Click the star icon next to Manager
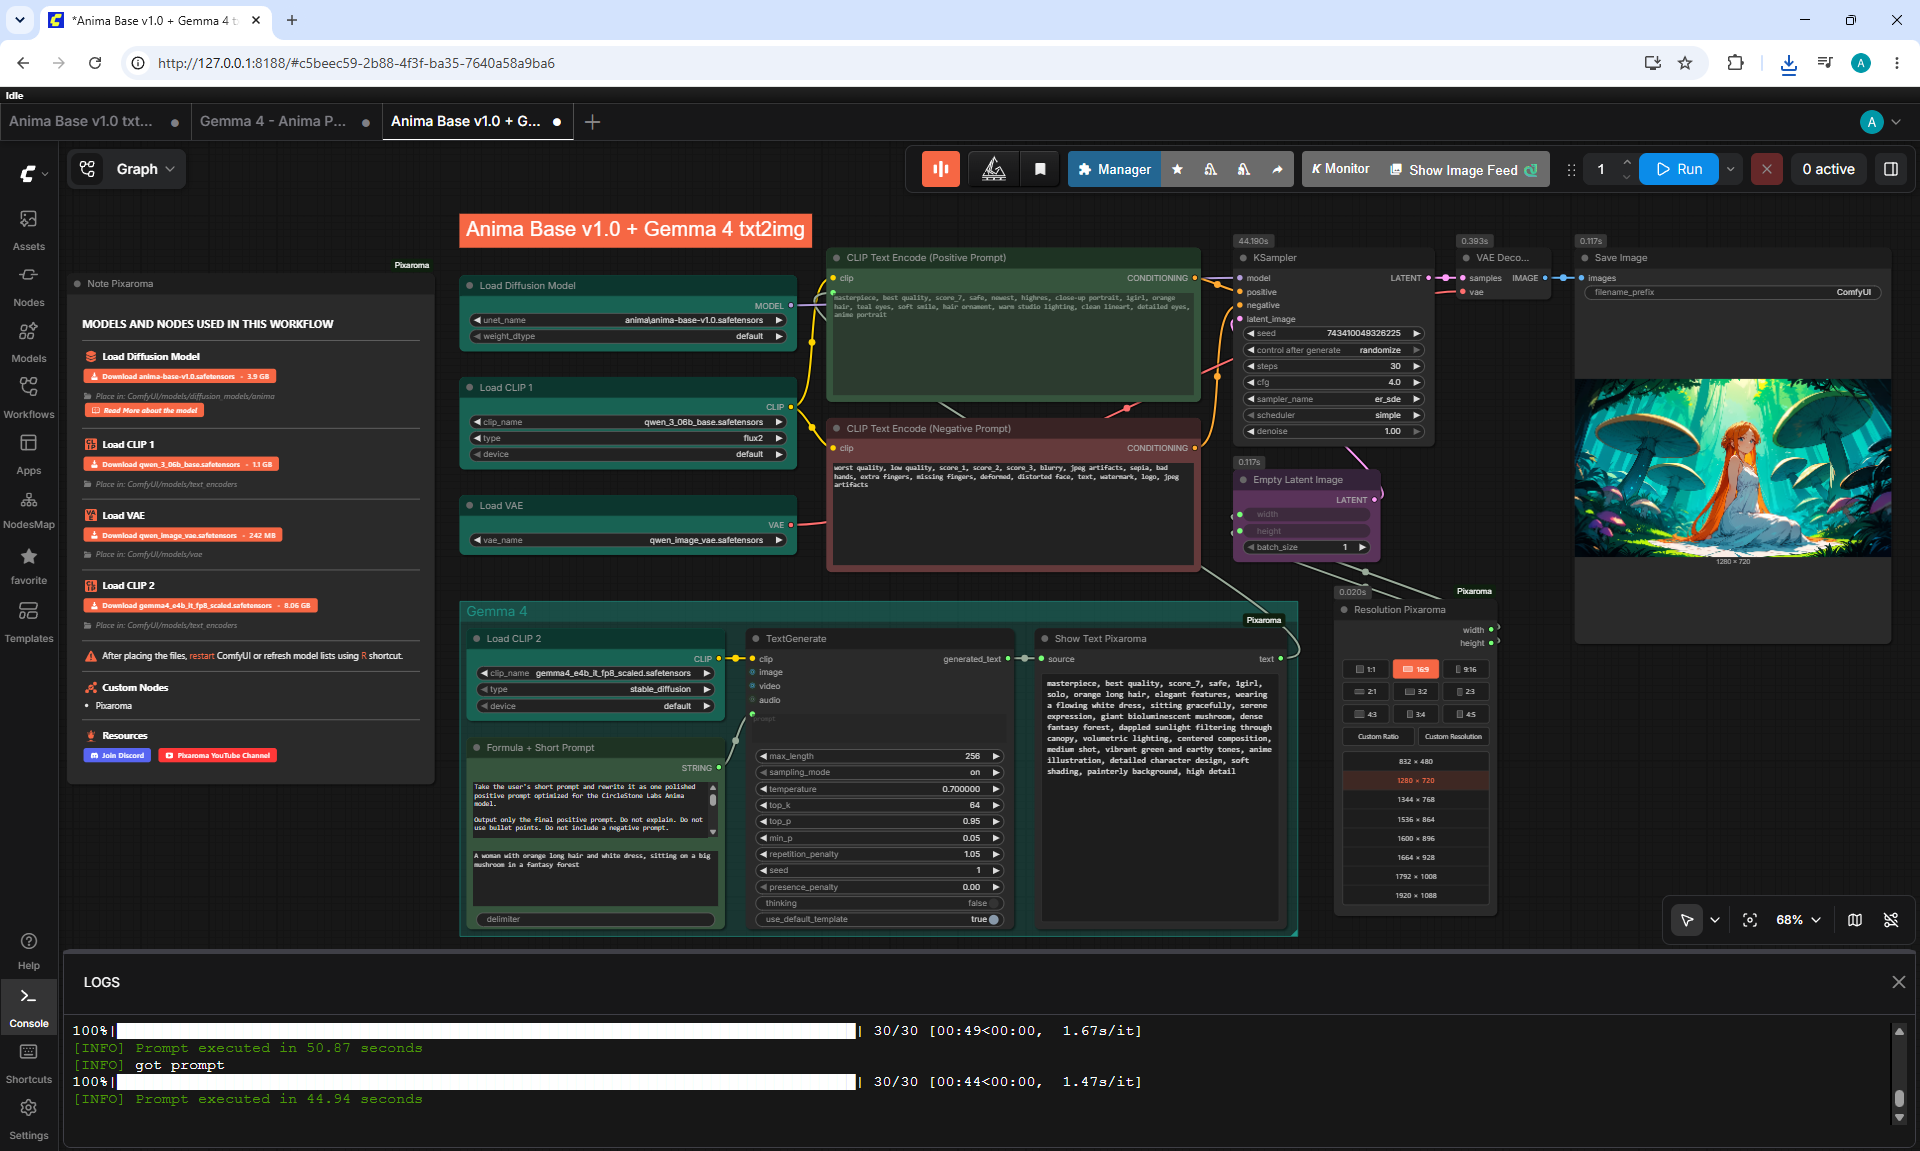 click(x=1178, y=169)
